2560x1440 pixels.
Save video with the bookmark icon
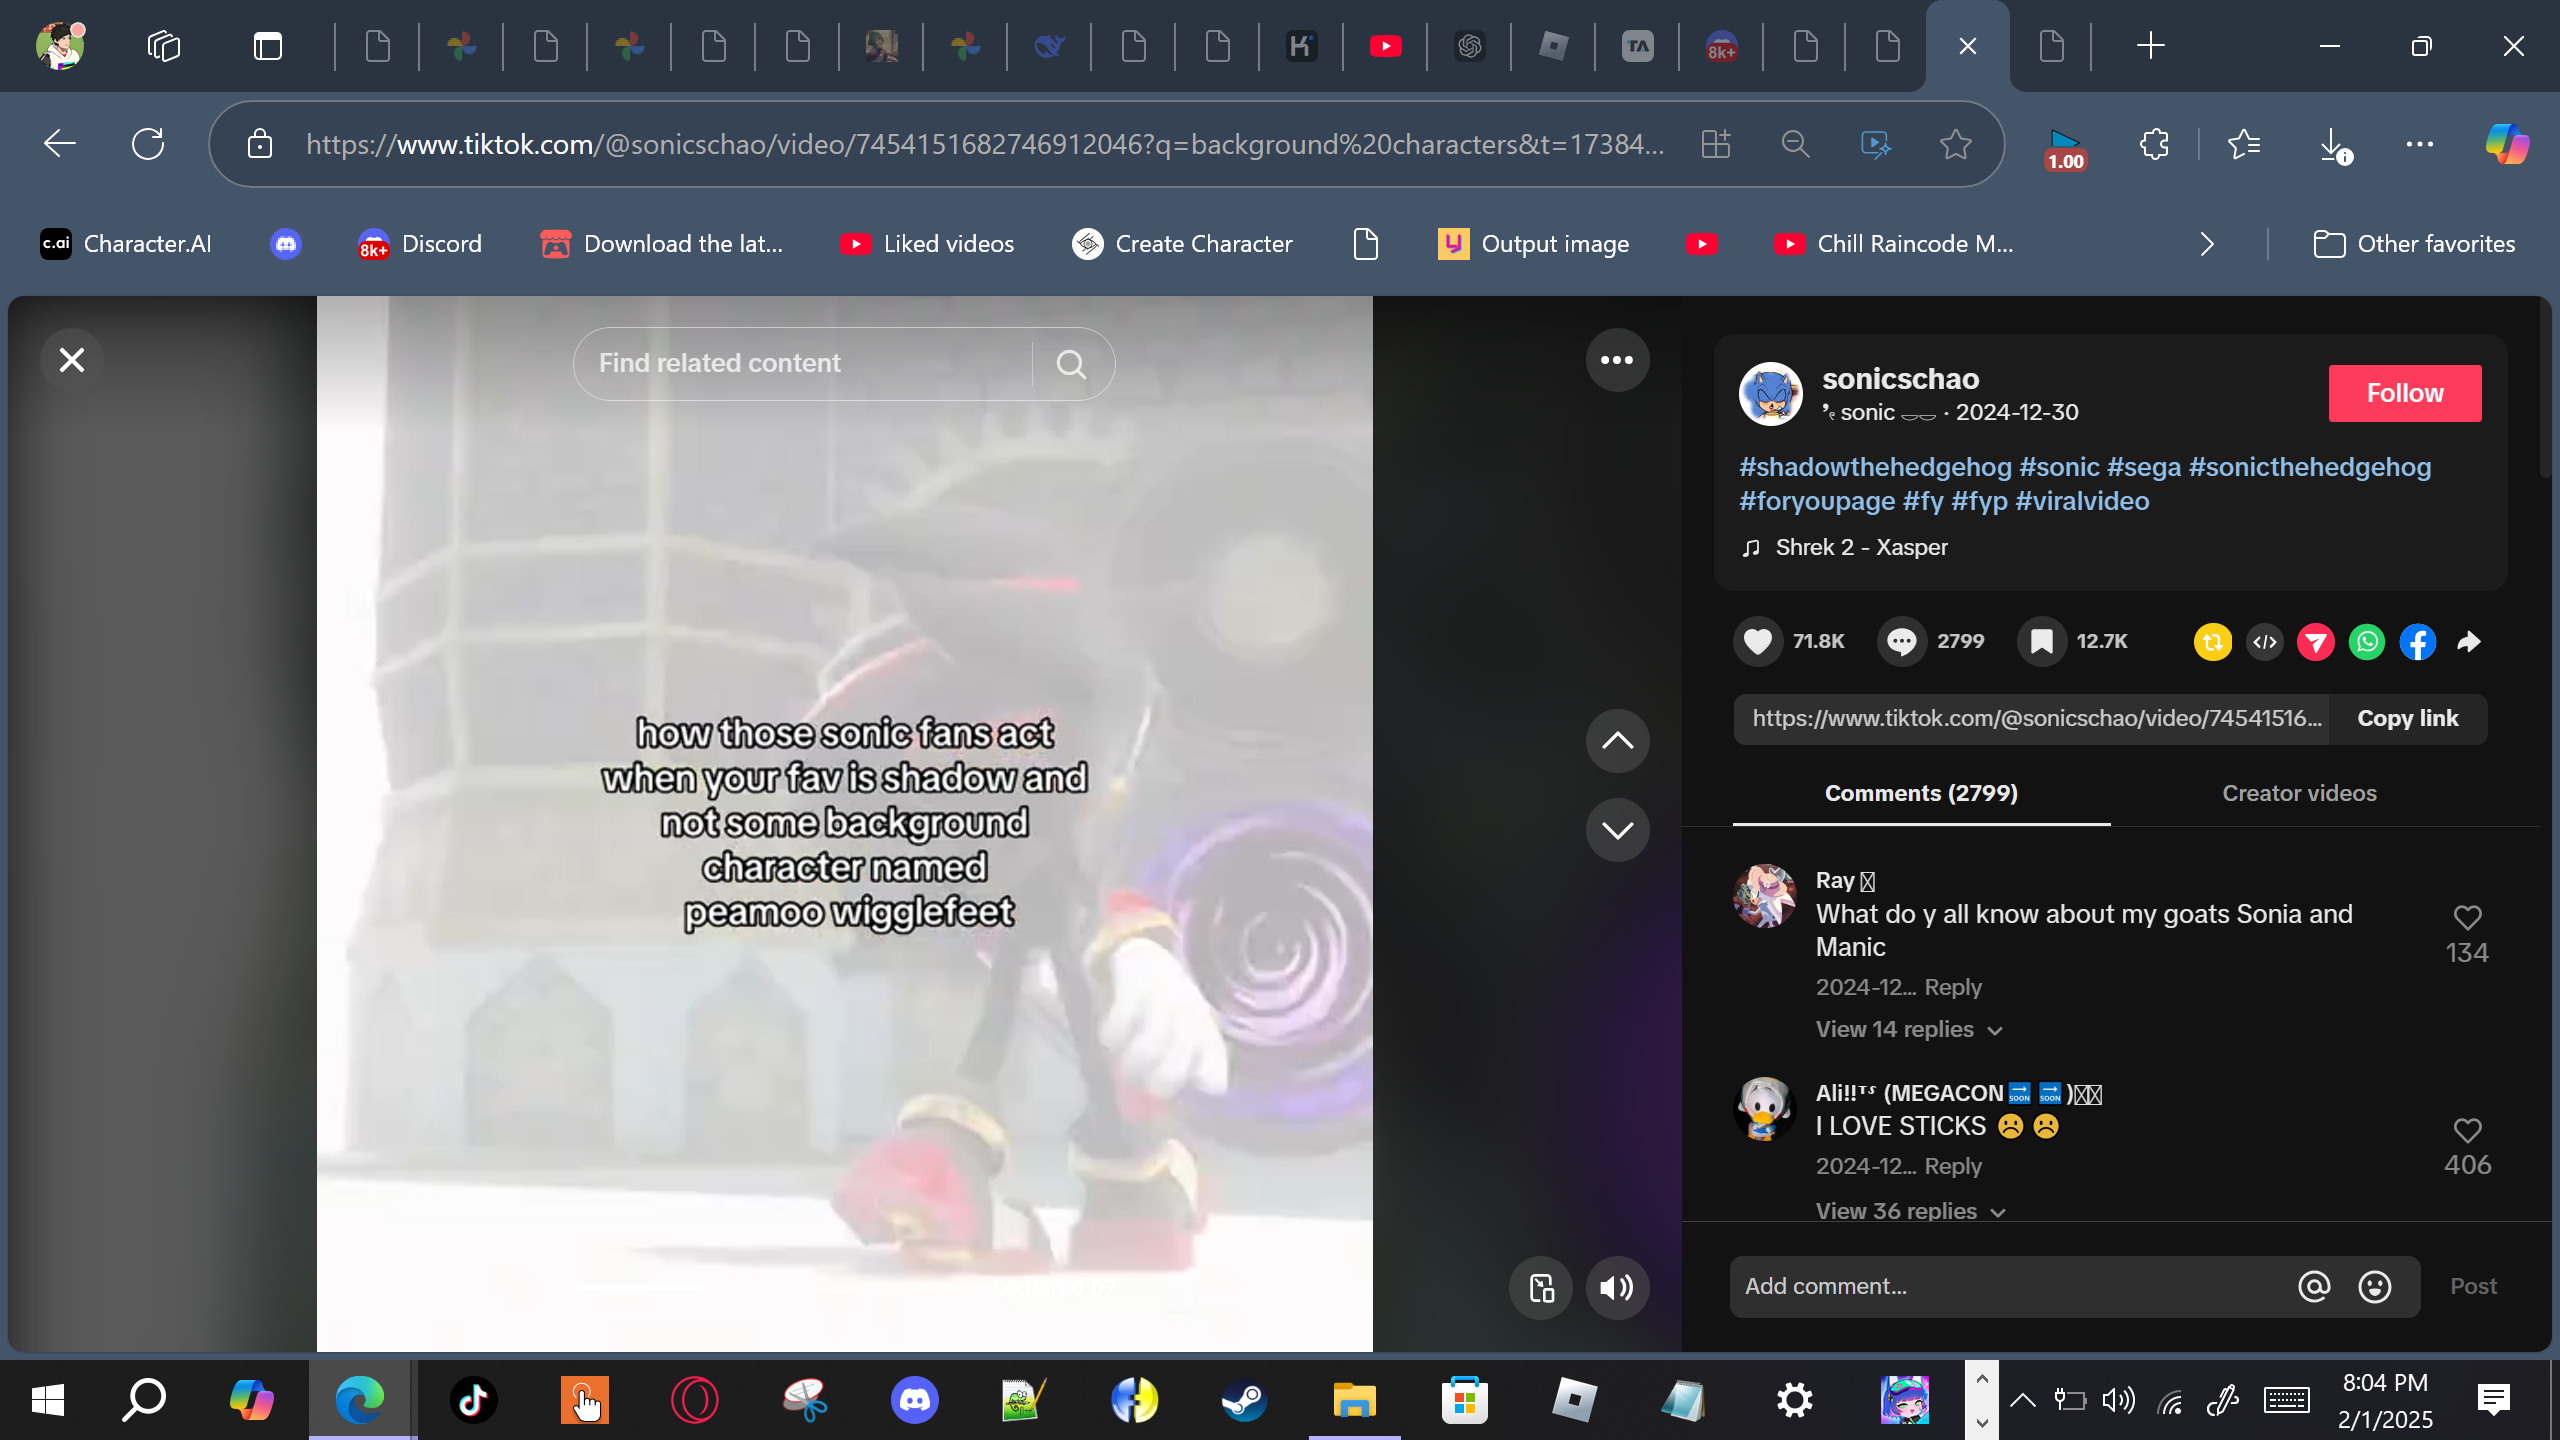click(2042, 641)
